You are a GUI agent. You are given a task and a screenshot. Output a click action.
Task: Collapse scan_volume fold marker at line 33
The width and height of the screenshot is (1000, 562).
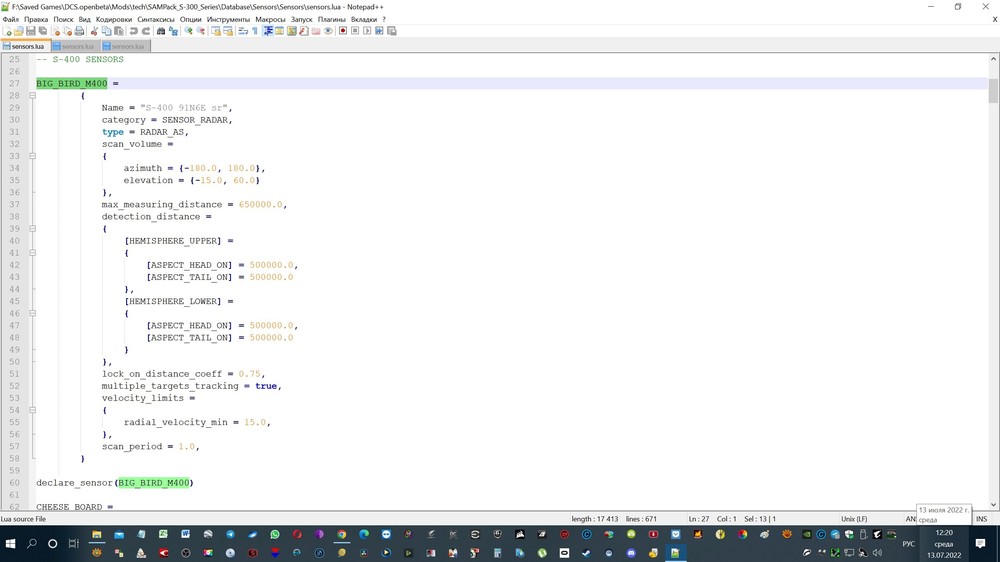(x=32, y=156)
